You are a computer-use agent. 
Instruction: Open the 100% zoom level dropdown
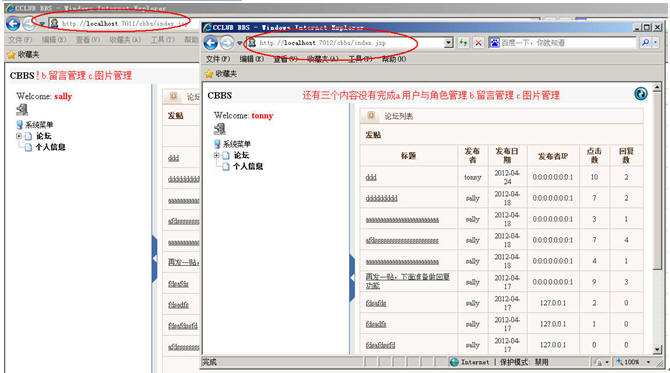tap(649, 362)
